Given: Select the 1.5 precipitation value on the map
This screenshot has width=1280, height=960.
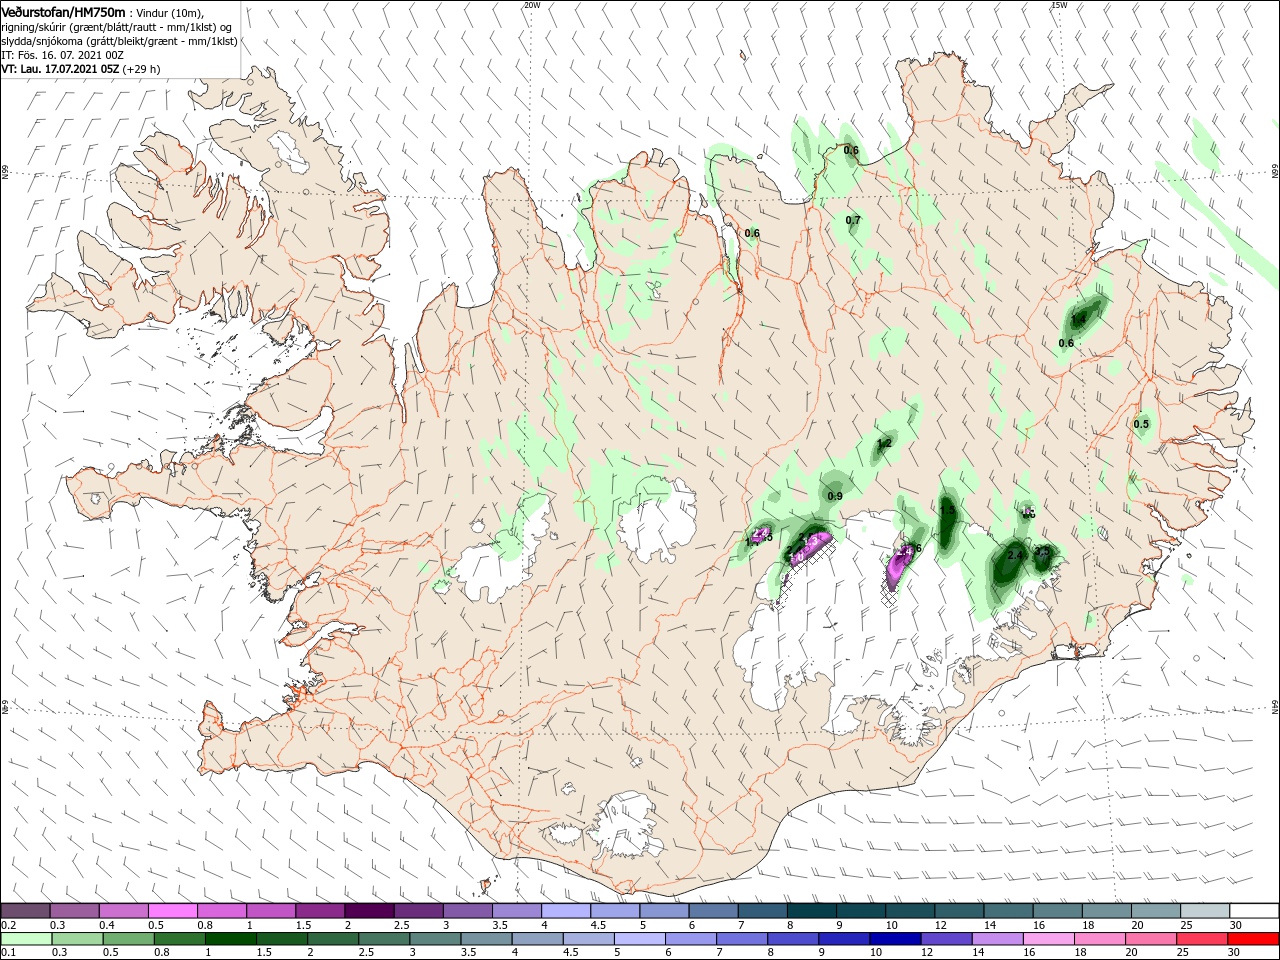Looking at the screenshot, I should point(948,511).
